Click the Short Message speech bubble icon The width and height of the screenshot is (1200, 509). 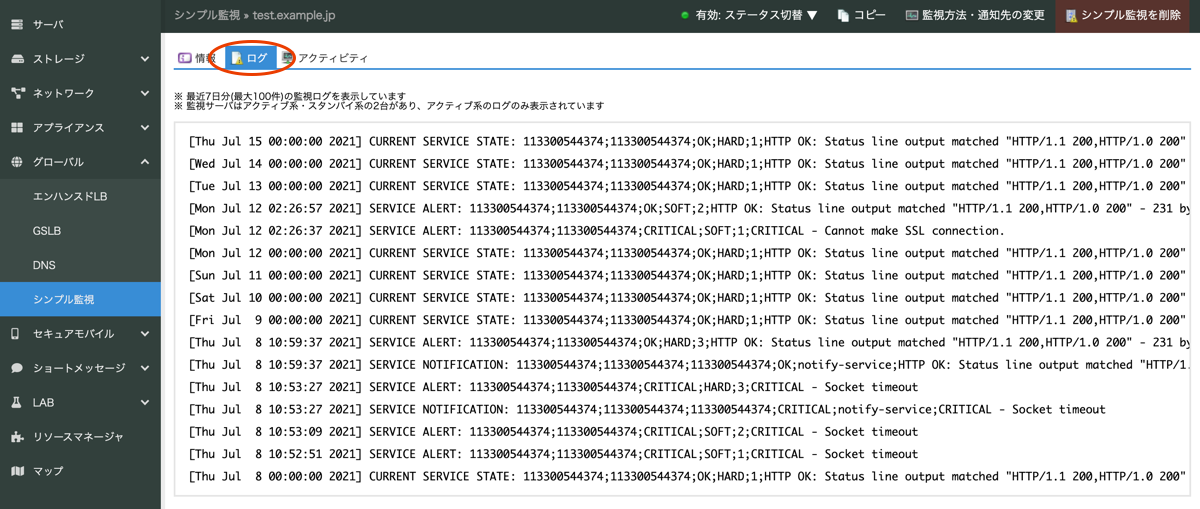pyautogui.click(x=17, y=368)
